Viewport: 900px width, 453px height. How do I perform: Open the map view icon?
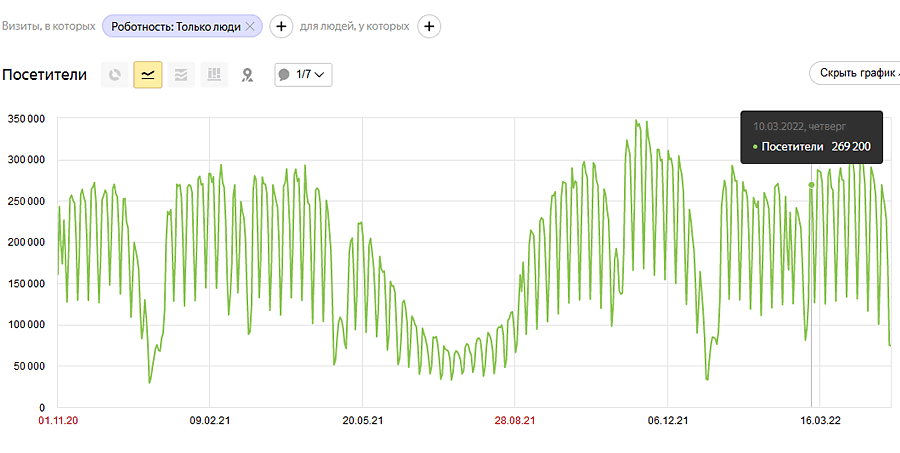point(247,74)
